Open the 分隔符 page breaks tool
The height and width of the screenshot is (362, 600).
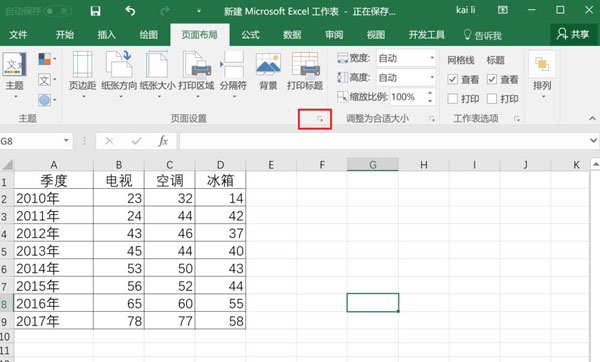tap(233, 74)
